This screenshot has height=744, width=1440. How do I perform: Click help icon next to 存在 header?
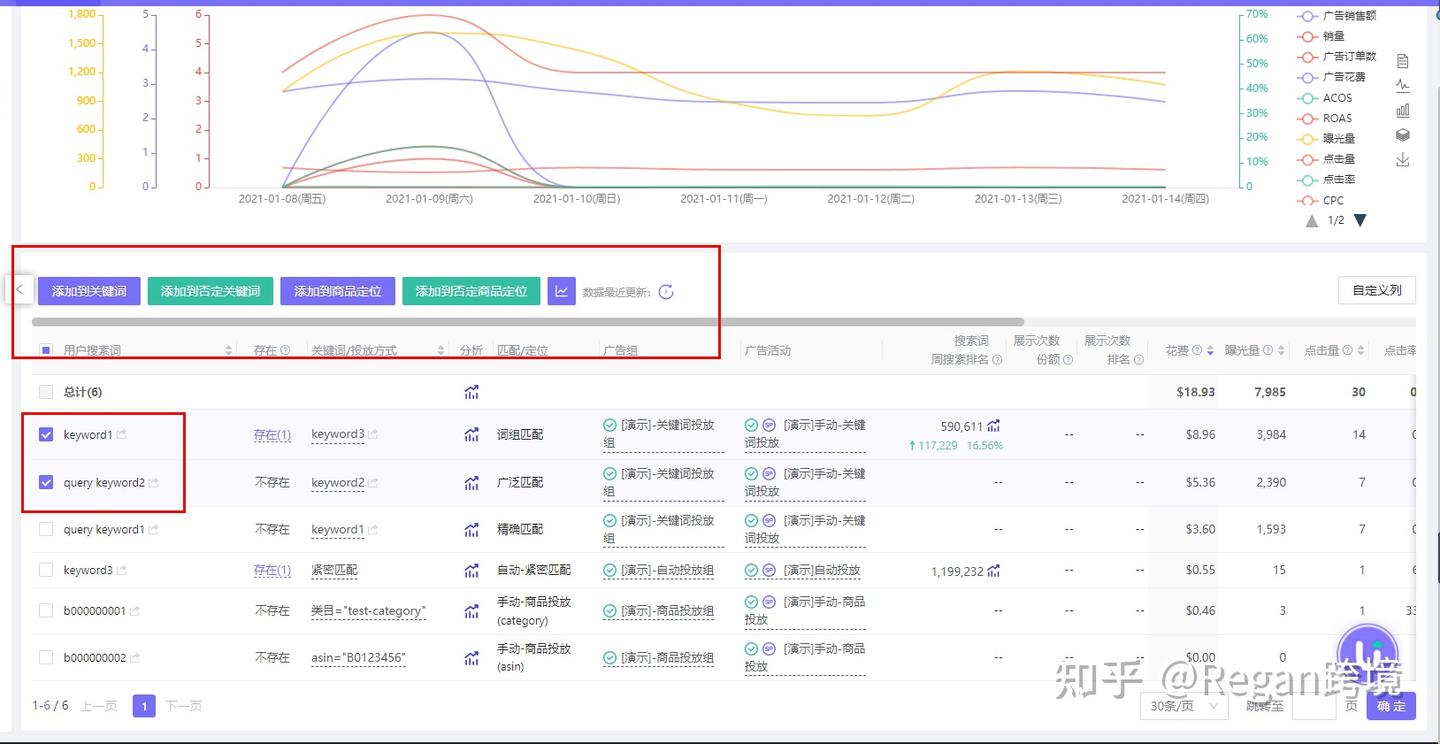[285, 351]
